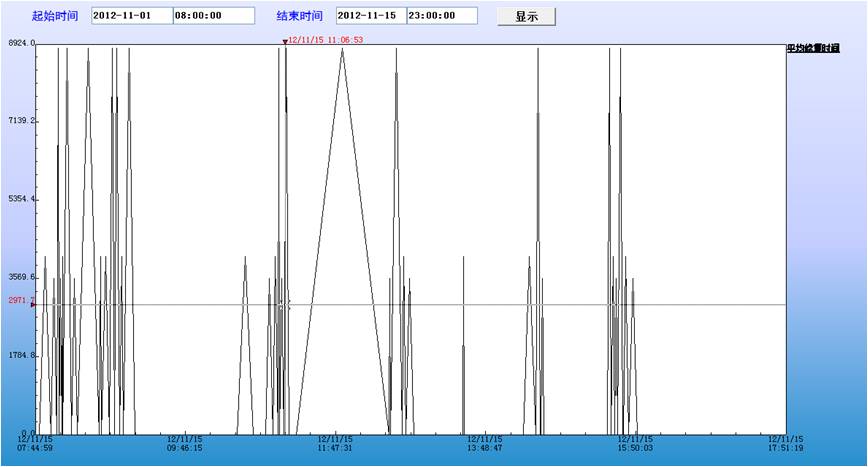
Task: Click the 起始时间 label
Action: pyautogui.click(x=55, y=16)
